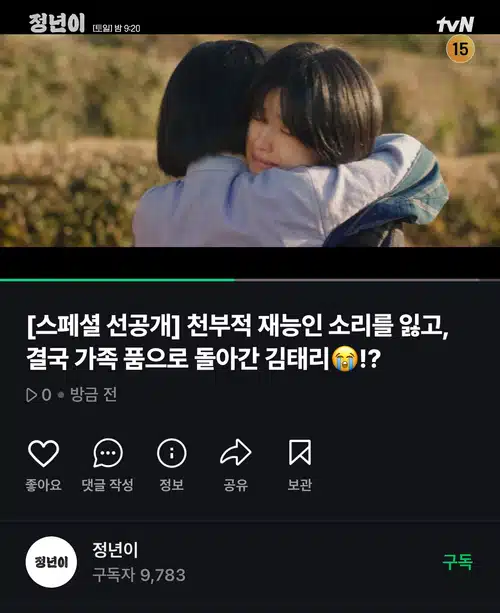Open the comment bubble icon
The height and width of the screenshot is (613, 500).
click(x=108, y=453)
